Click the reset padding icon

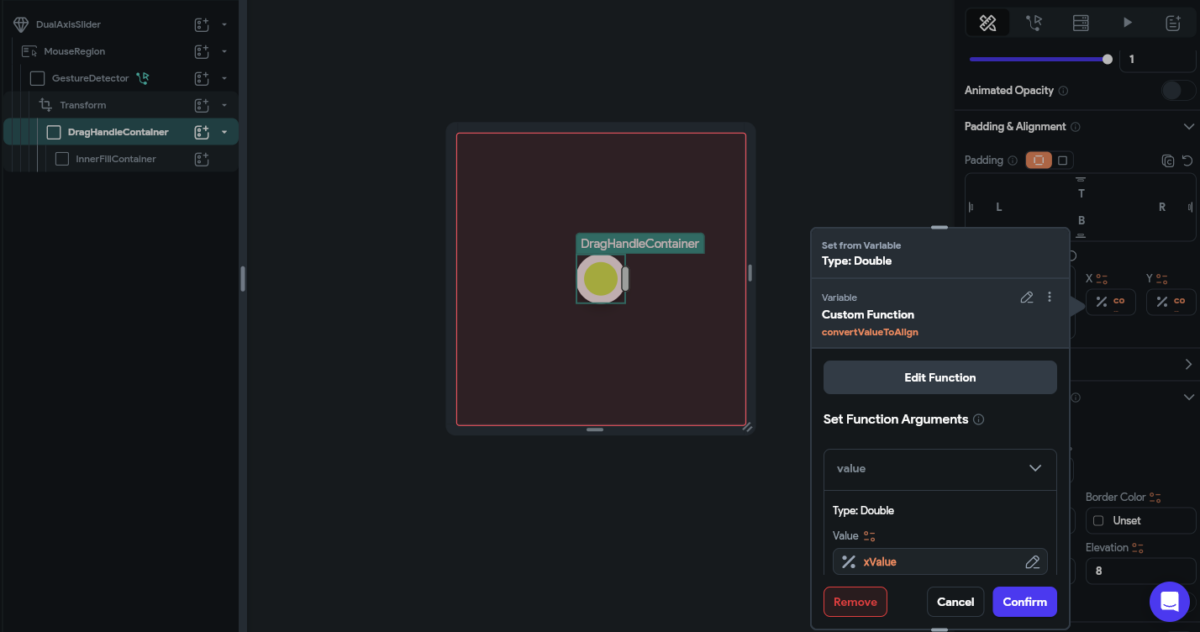tap(1188, 160)
